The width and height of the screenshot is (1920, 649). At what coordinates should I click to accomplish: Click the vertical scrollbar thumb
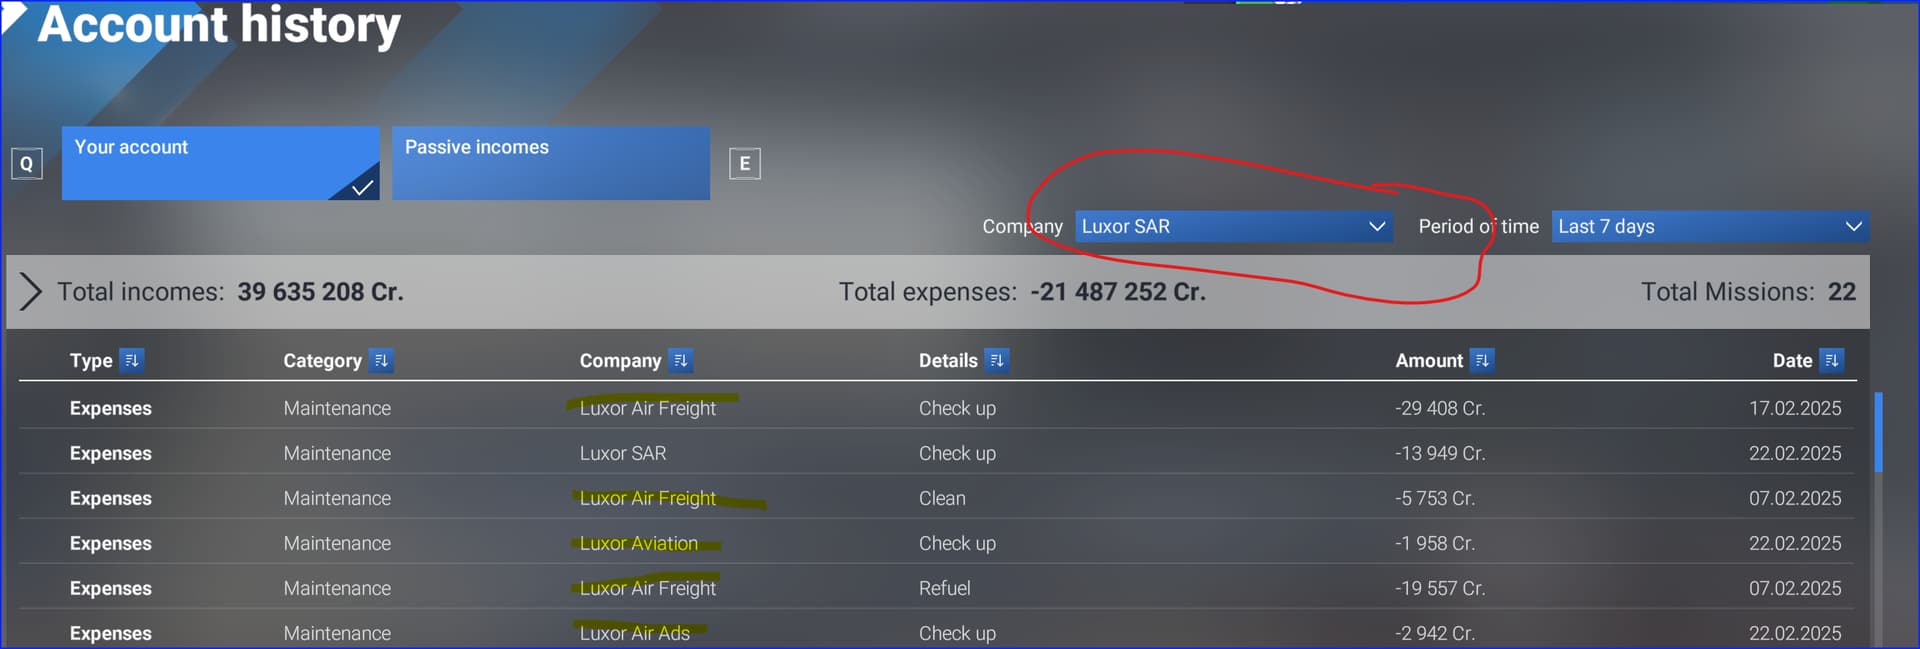pyautogui.click(x=1879, y=432)
